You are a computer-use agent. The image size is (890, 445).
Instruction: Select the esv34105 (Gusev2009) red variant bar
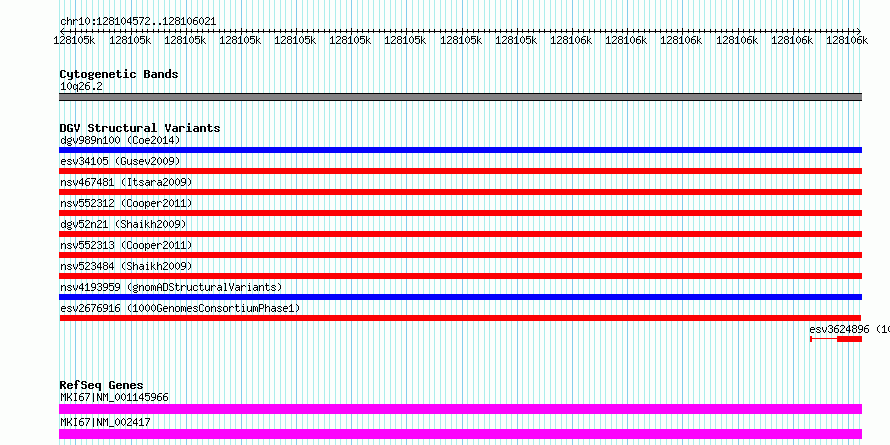point(460,171)
